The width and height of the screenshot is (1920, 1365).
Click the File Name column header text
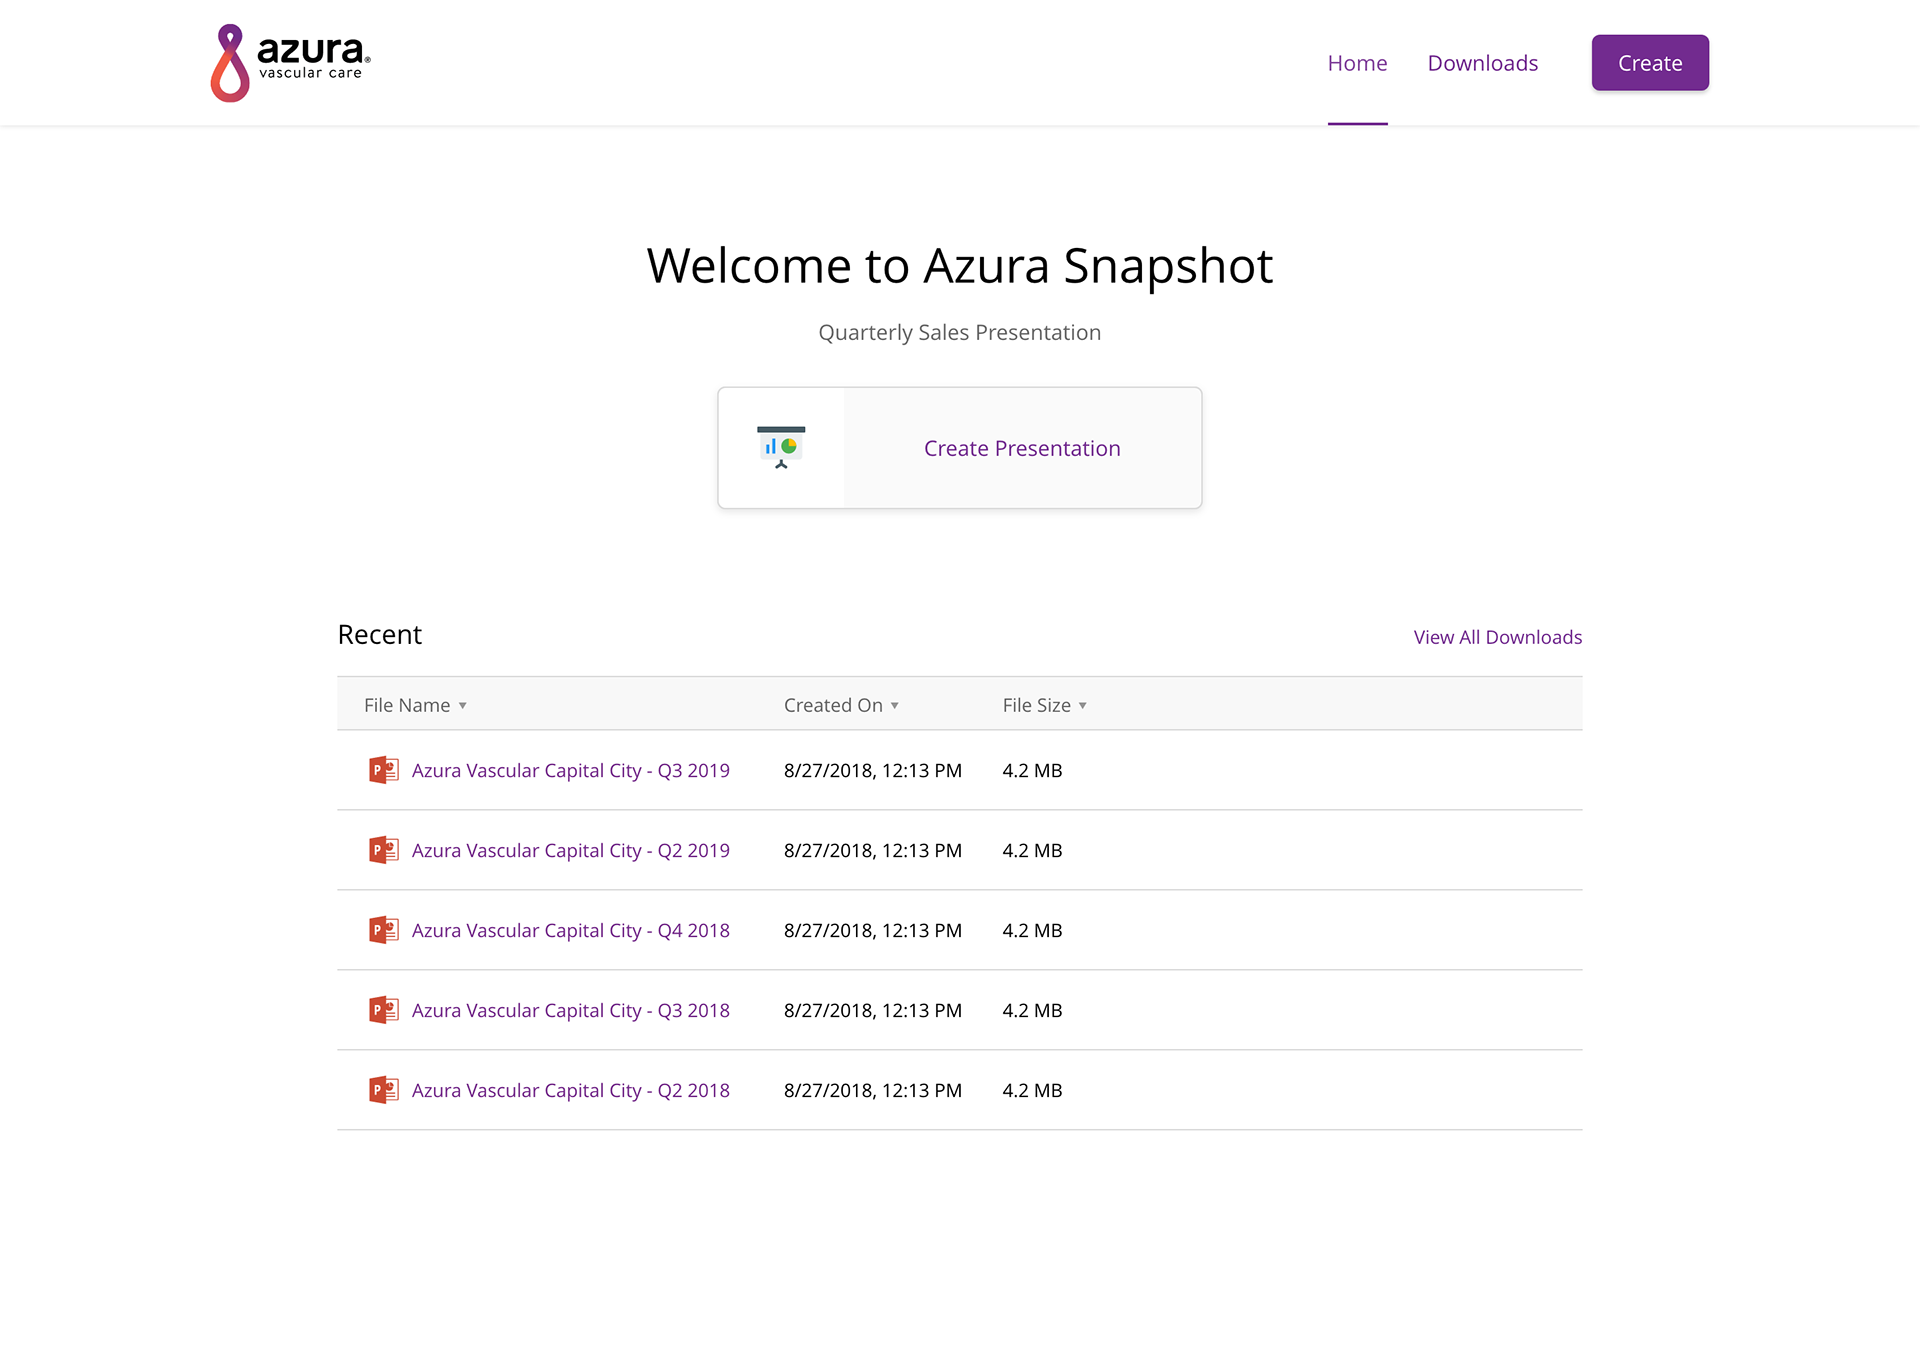(407, 705)
